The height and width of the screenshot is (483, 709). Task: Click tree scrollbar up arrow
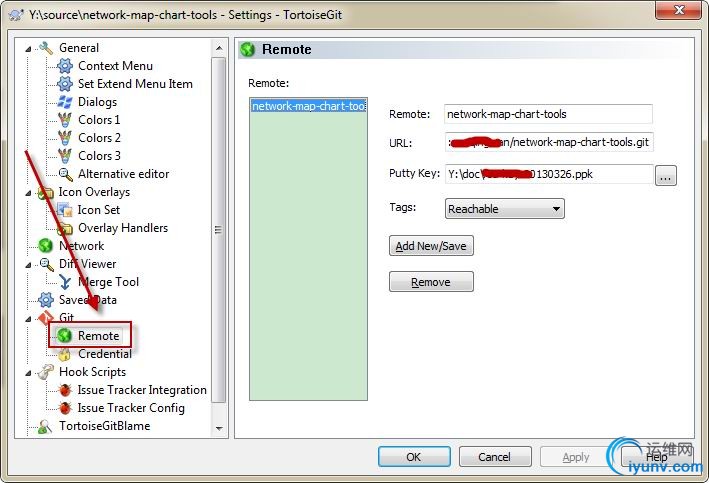point(219,47)
